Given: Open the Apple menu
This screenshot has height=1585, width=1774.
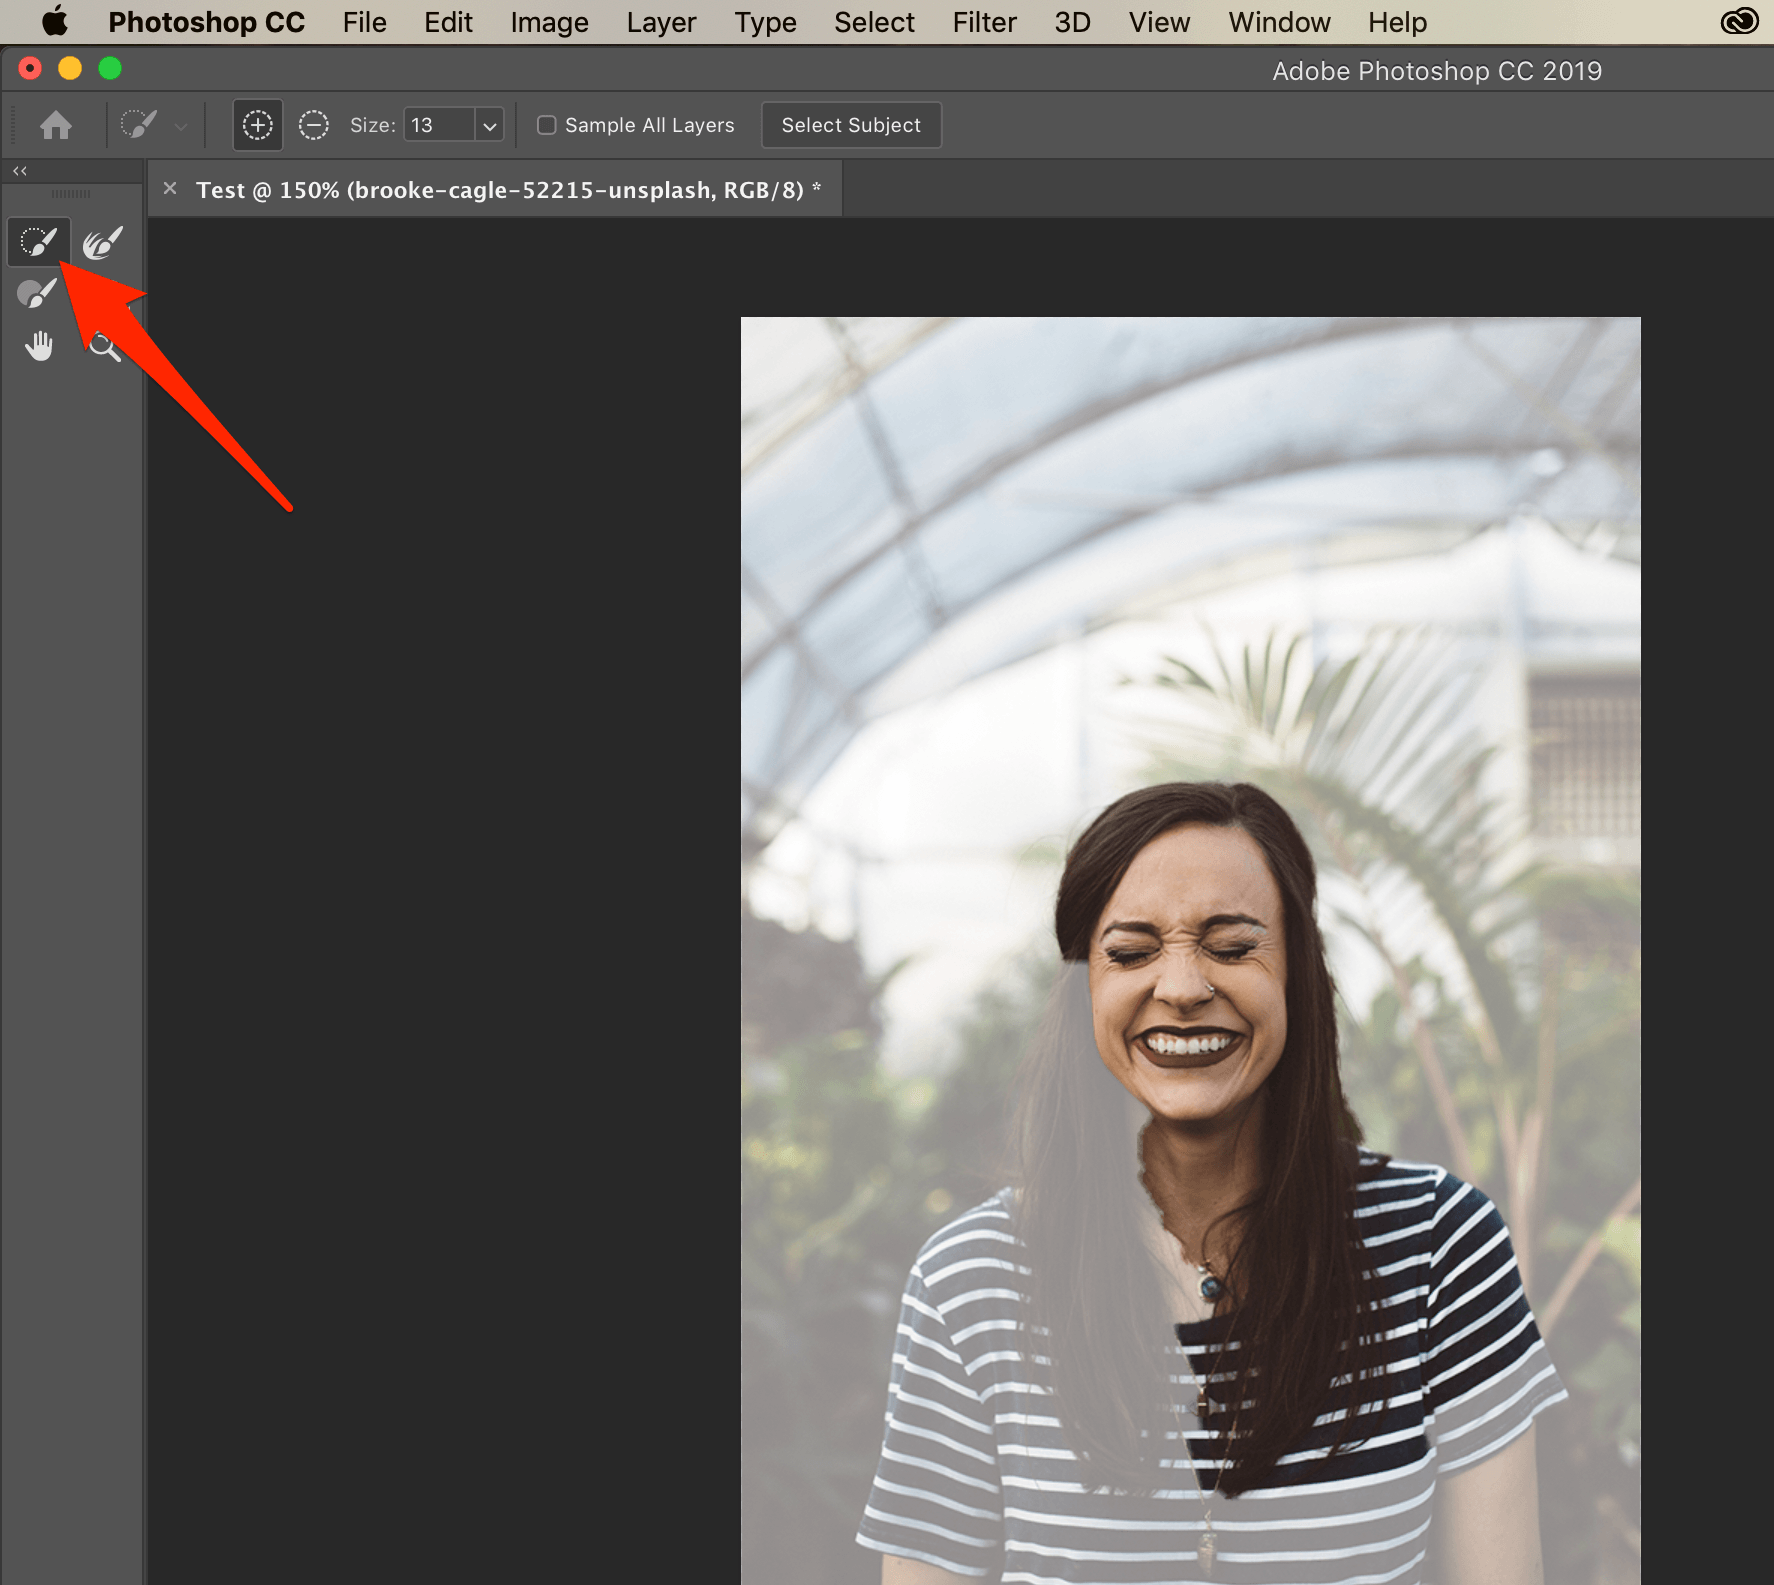Looking at the screenshot, I should click(55, 21).
